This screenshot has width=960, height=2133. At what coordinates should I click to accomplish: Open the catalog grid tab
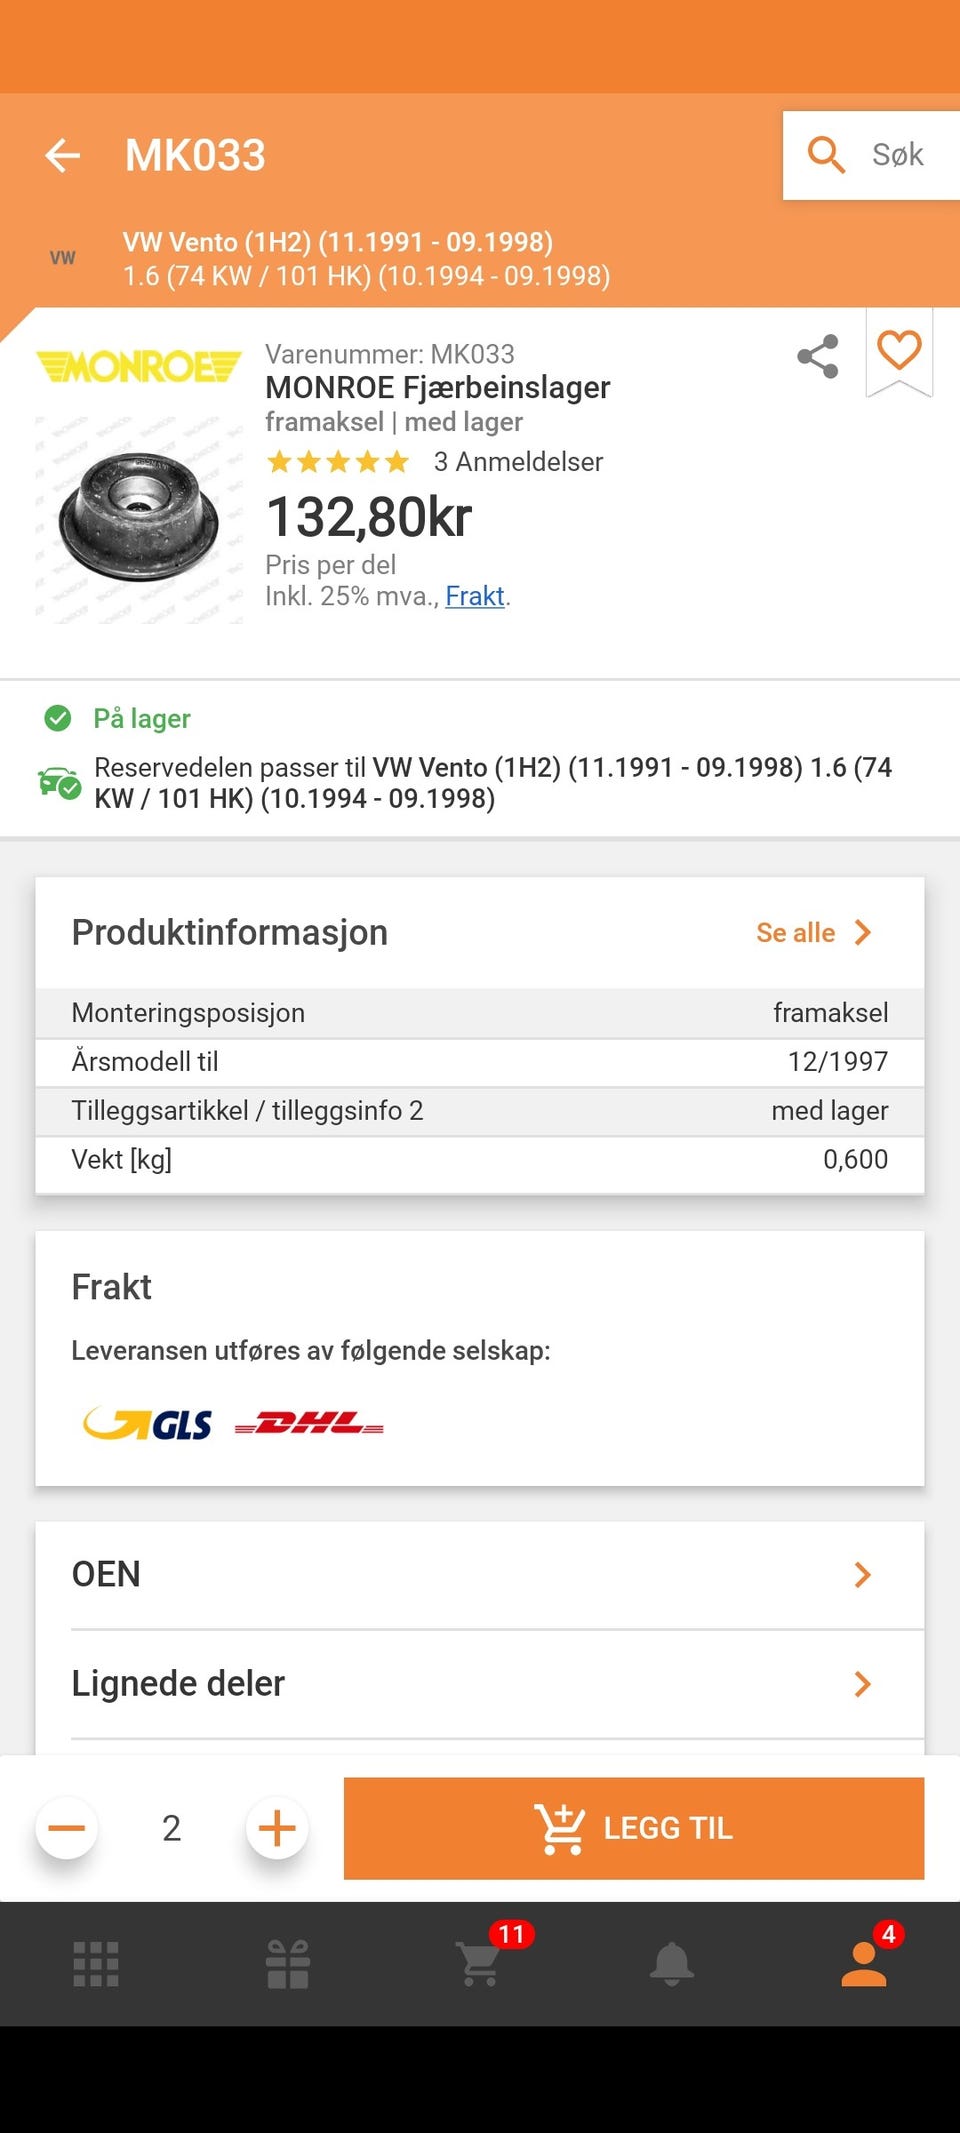(96, 1964)
